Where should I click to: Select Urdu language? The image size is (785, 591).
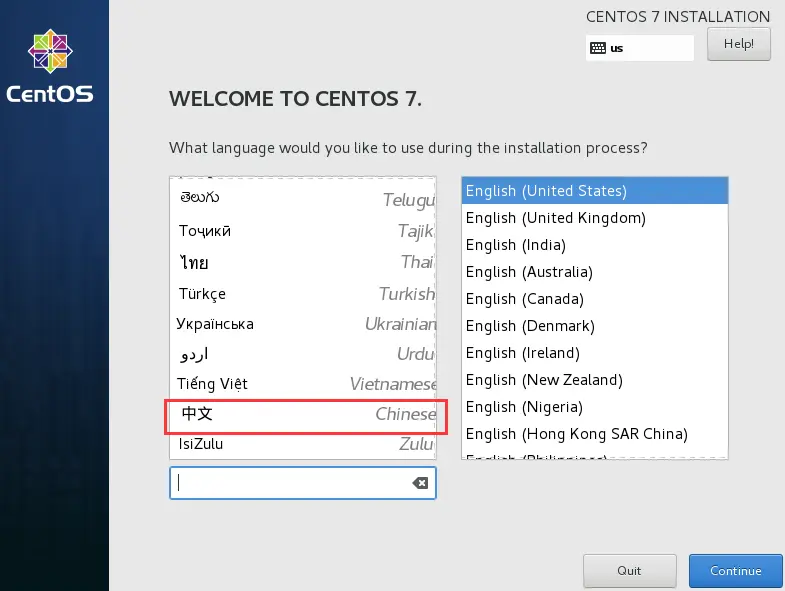[303, 354]
